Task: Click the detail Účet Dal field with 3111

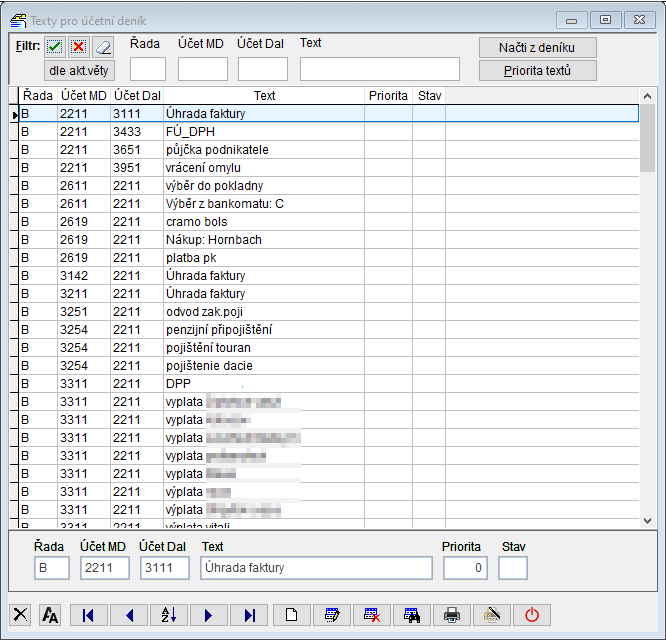Action: 165,568
